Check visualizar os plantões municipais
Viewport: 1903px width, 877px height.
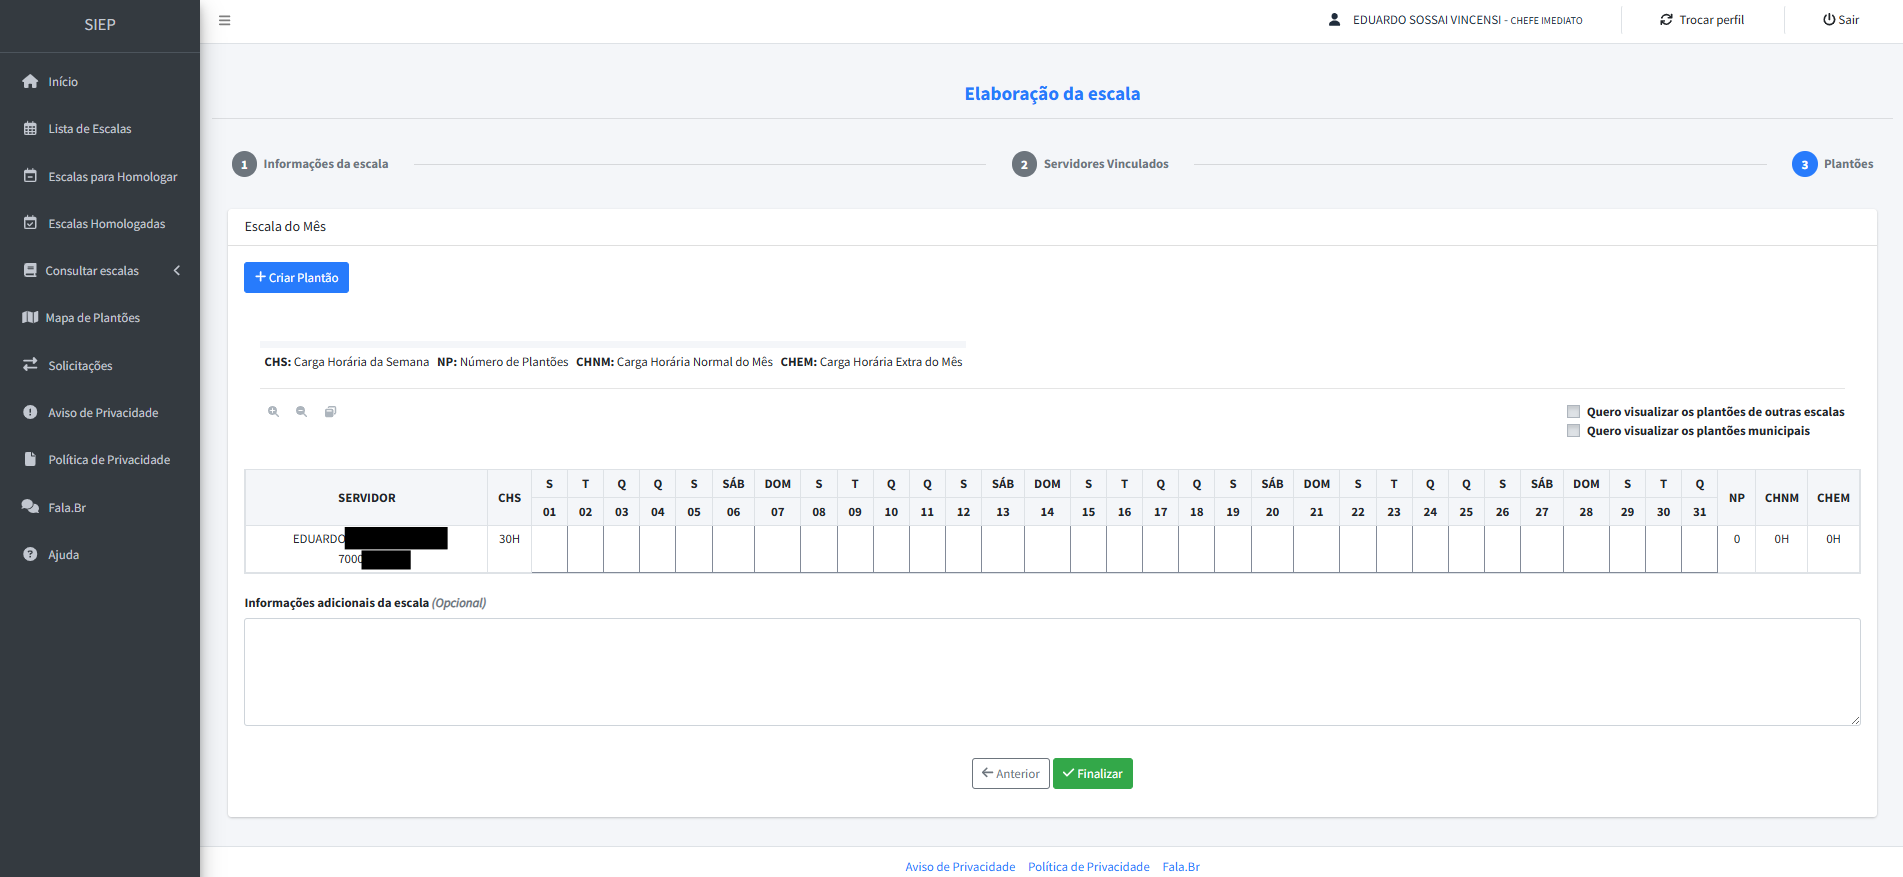coord(1573,431)
